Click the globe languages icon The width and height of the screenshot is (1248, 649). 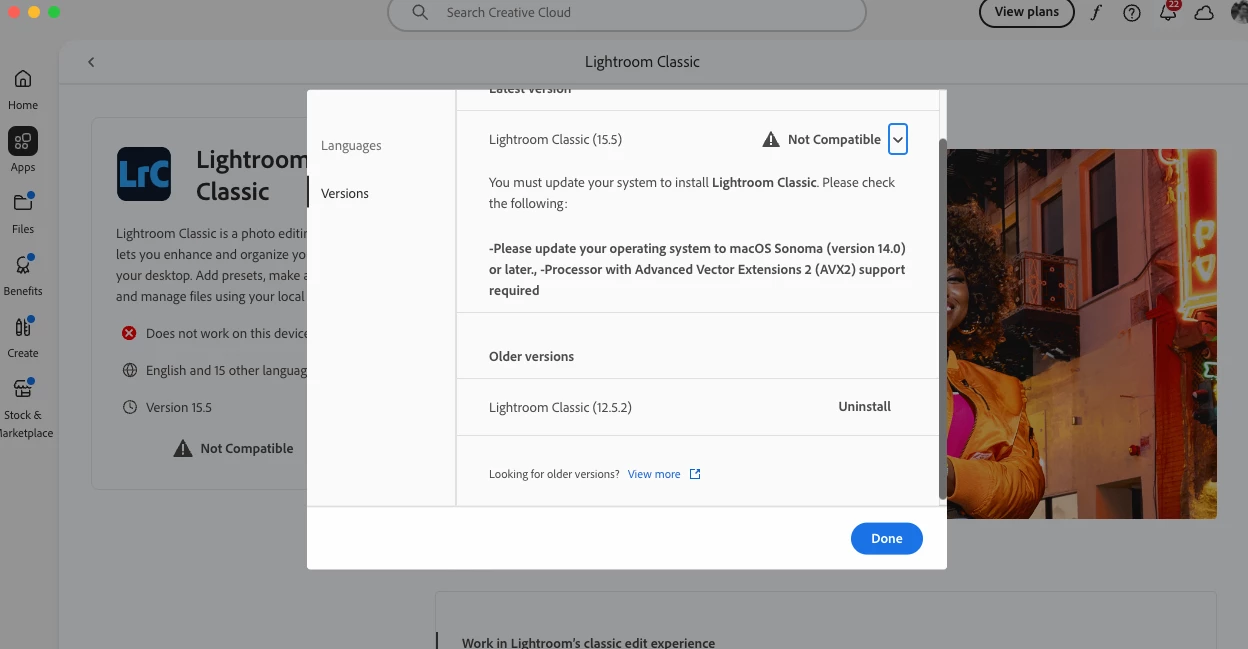(129, 370)
